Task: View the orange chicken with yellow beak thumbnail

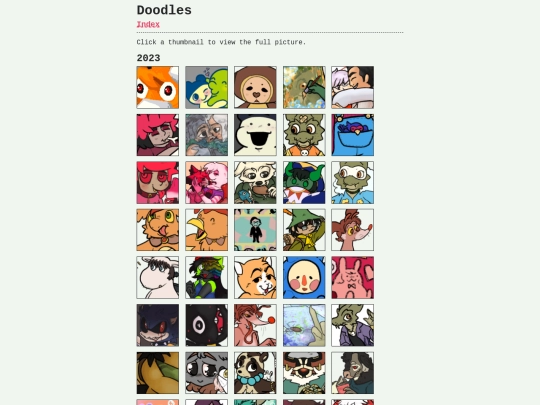Action: point(207,230)
